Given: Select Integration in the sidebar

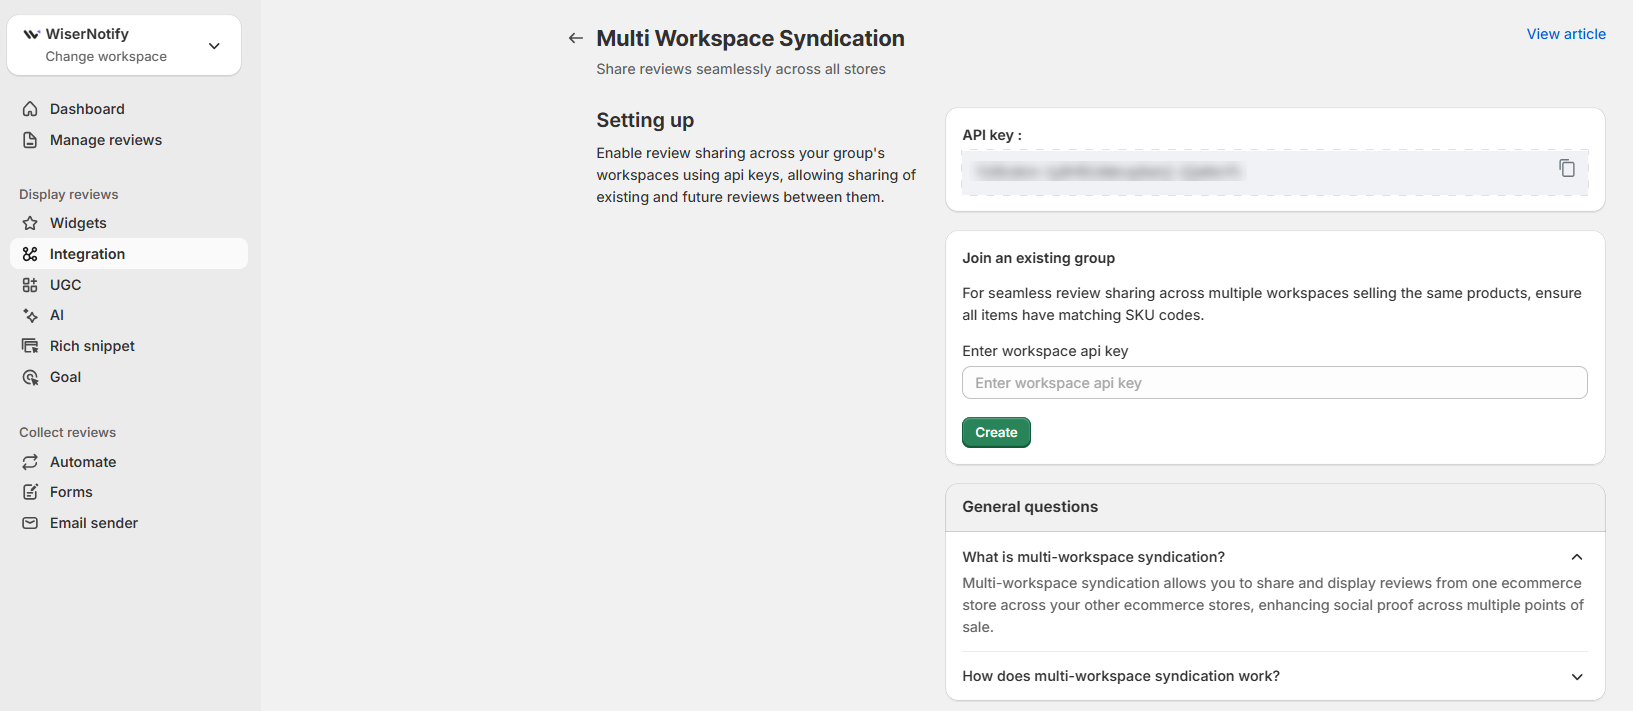Looking at the screenshot, I should coord(129,254).
